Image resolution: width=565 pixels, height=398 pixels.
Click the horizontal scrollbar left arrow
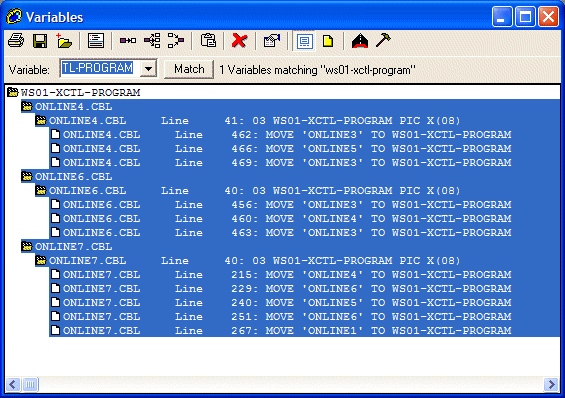tap(13, 384)
